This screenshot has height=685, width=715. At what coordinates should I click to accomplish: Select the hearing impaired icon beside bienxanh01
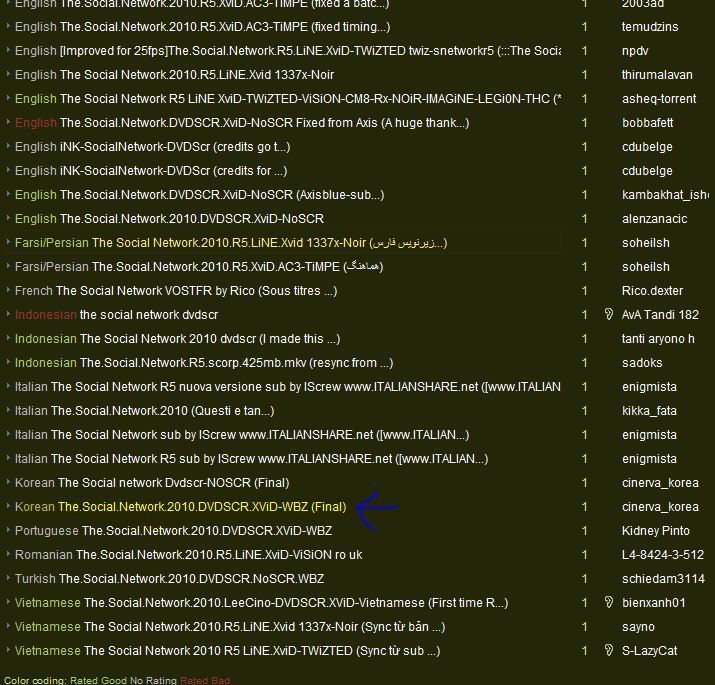pyautogui.click(x=608, y=602)
